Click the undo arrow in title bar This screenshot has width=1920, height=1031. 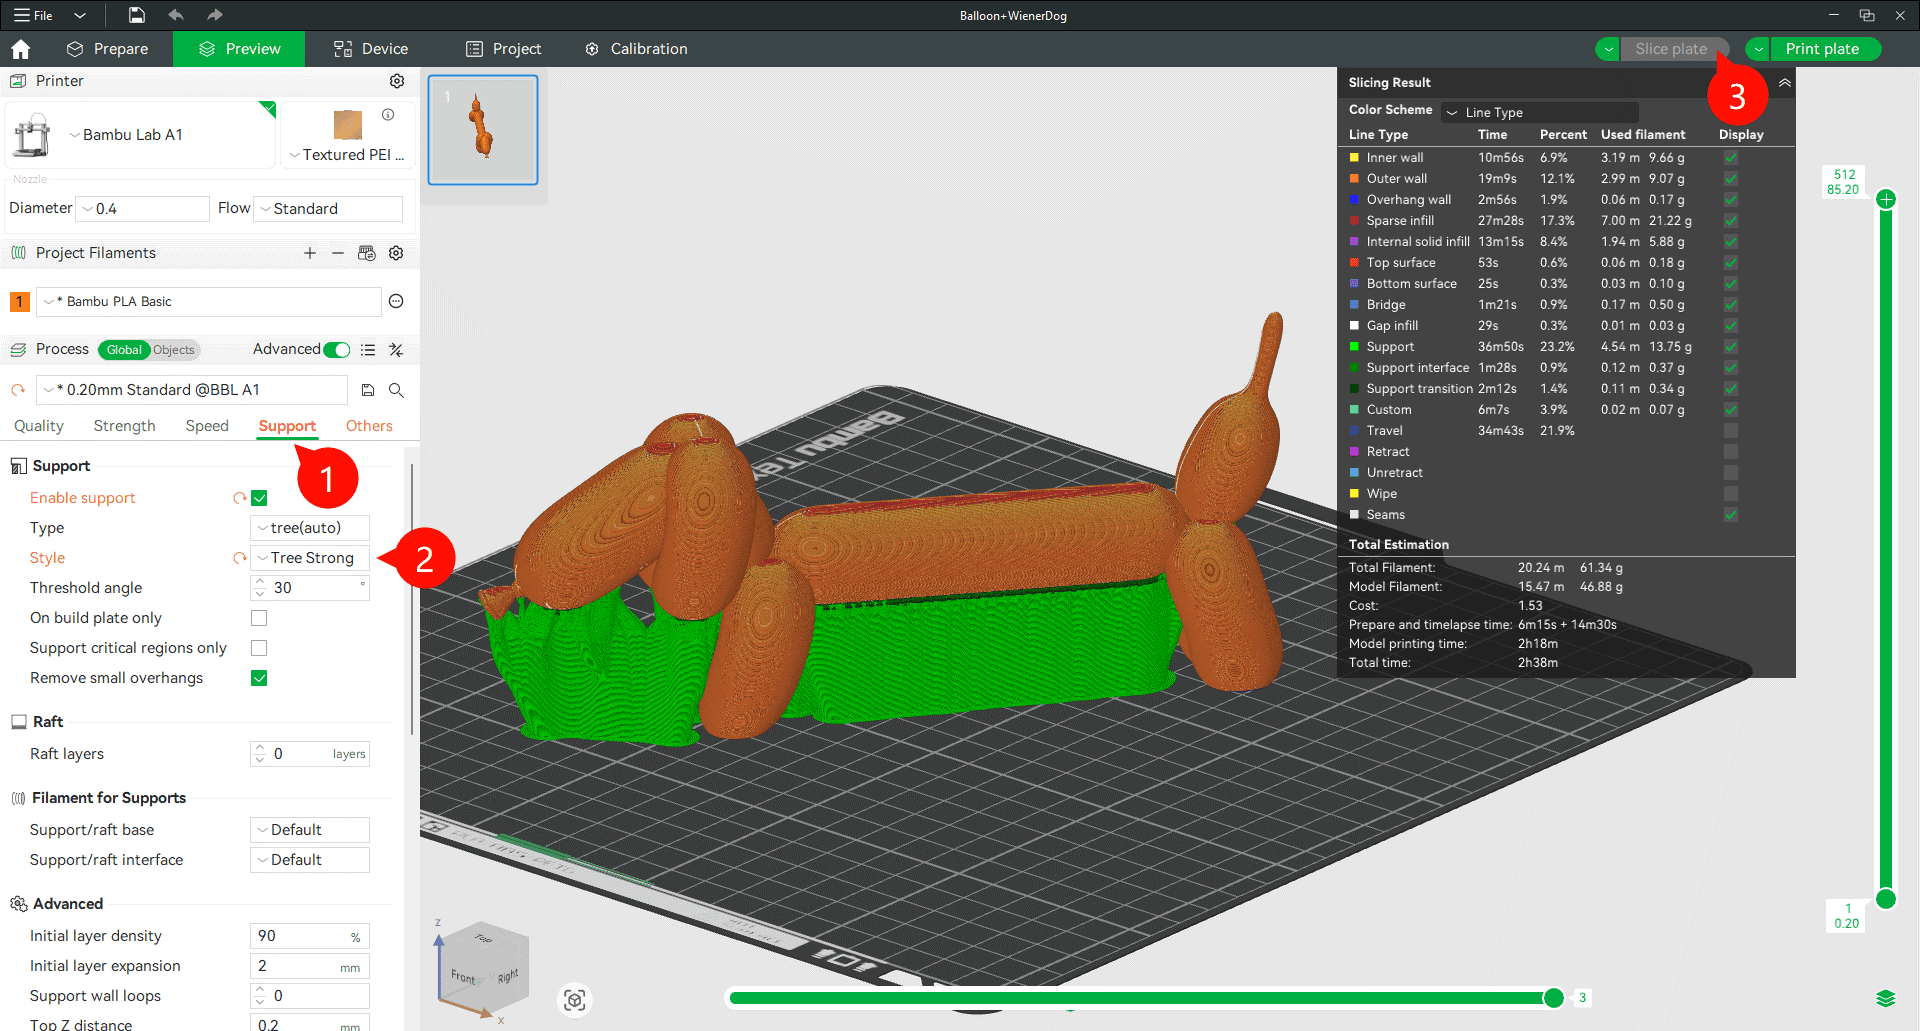coord(176,15)
